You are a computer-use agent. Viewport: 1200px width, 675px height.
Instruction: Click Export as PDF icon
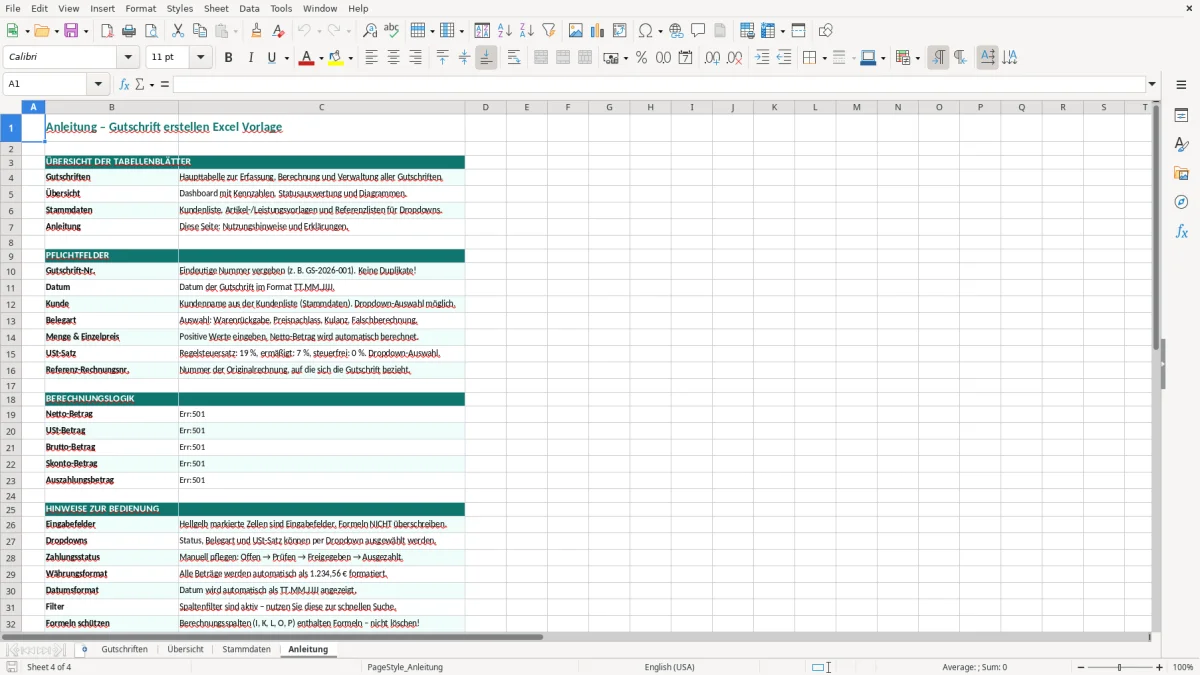click(107, 31)
